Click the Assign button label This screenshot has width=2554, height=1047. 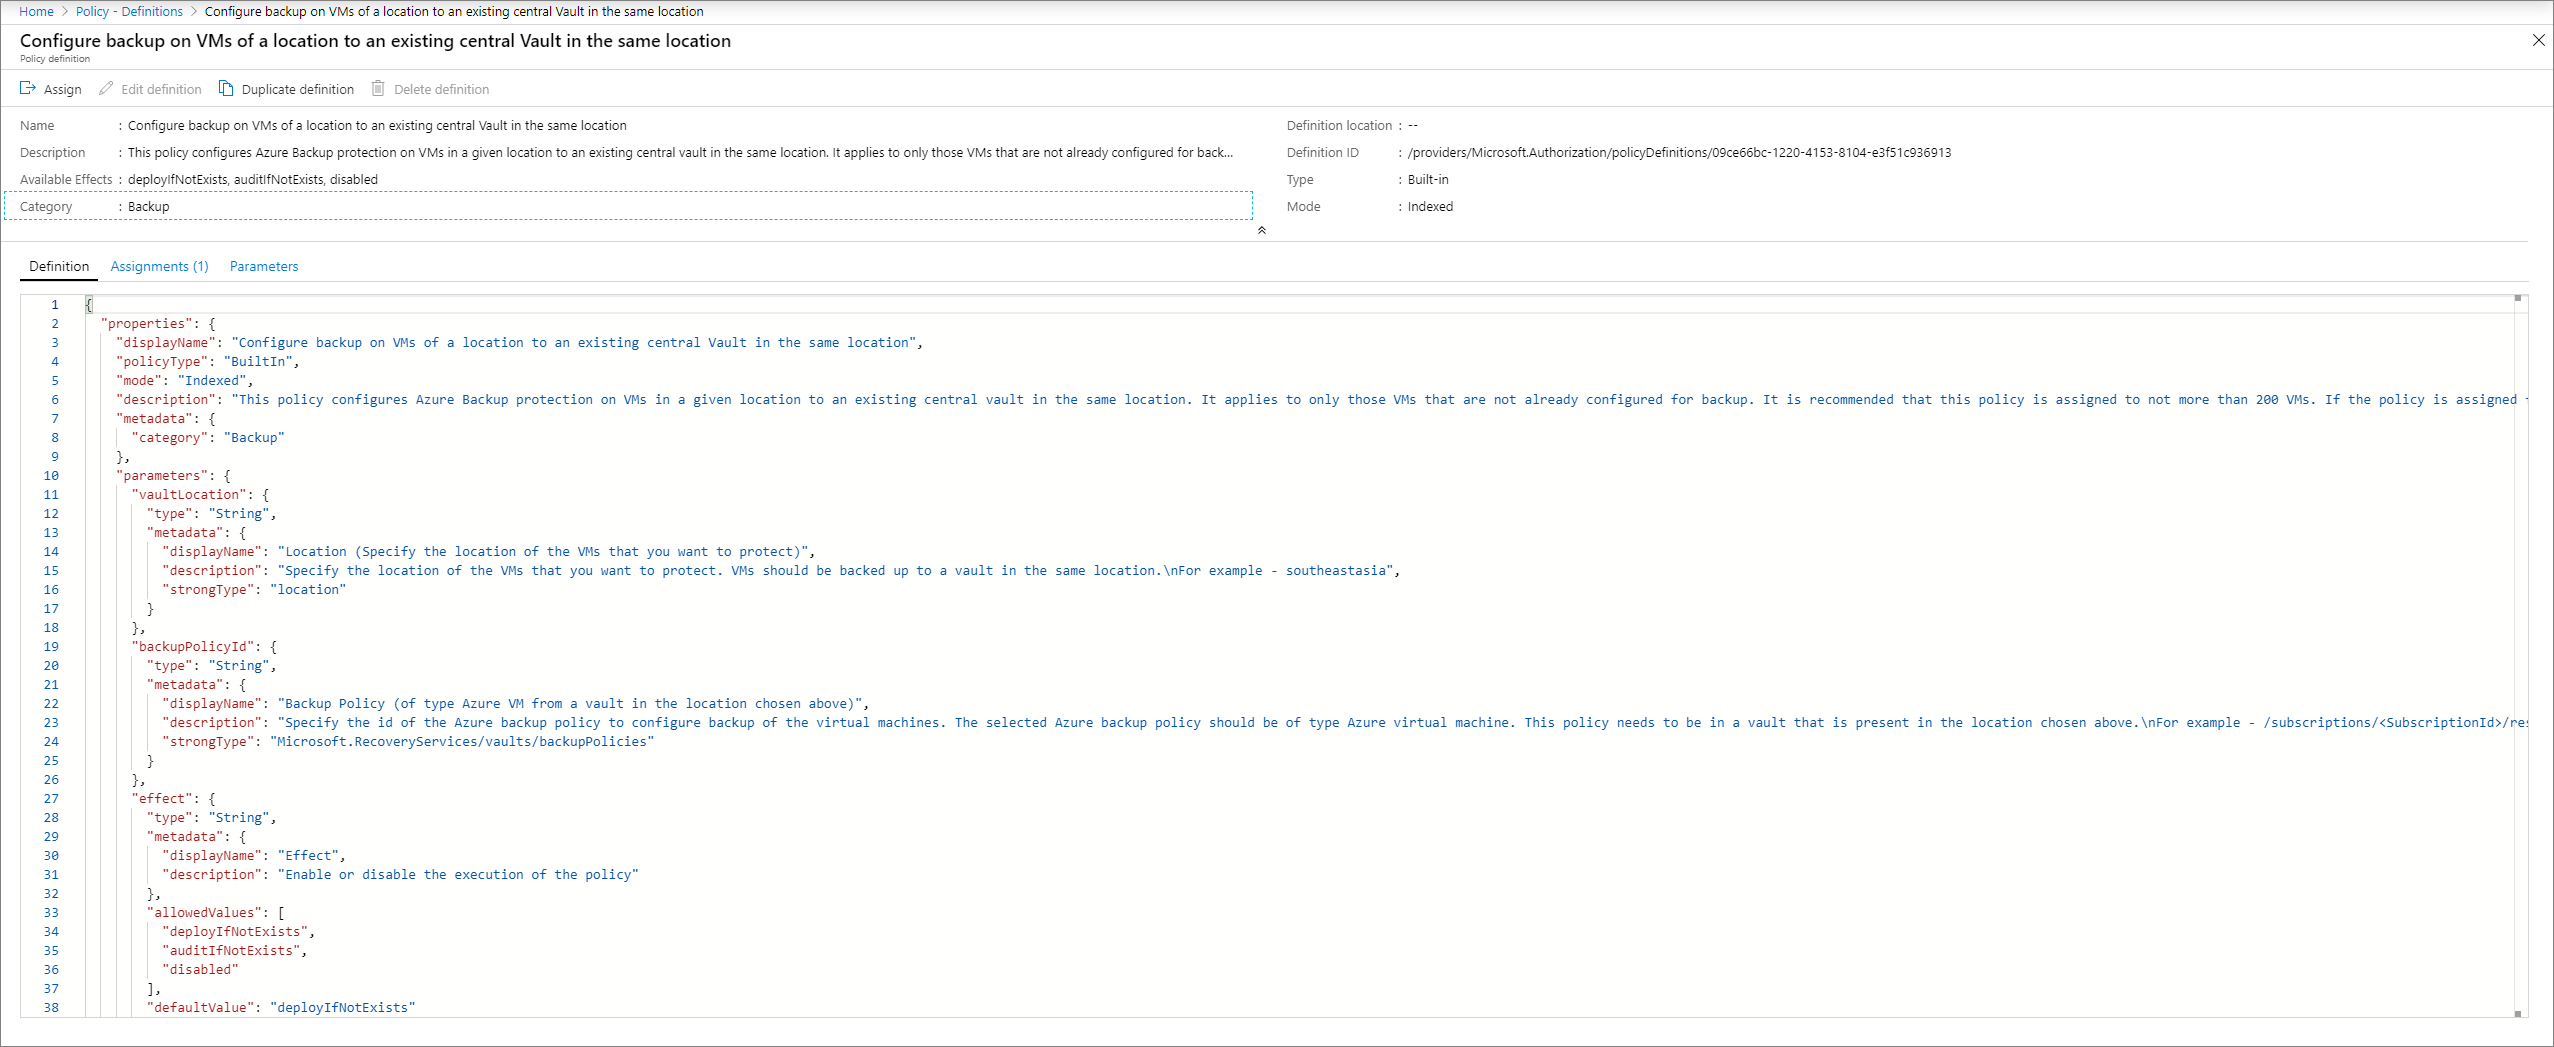click(x=63, y=89)
